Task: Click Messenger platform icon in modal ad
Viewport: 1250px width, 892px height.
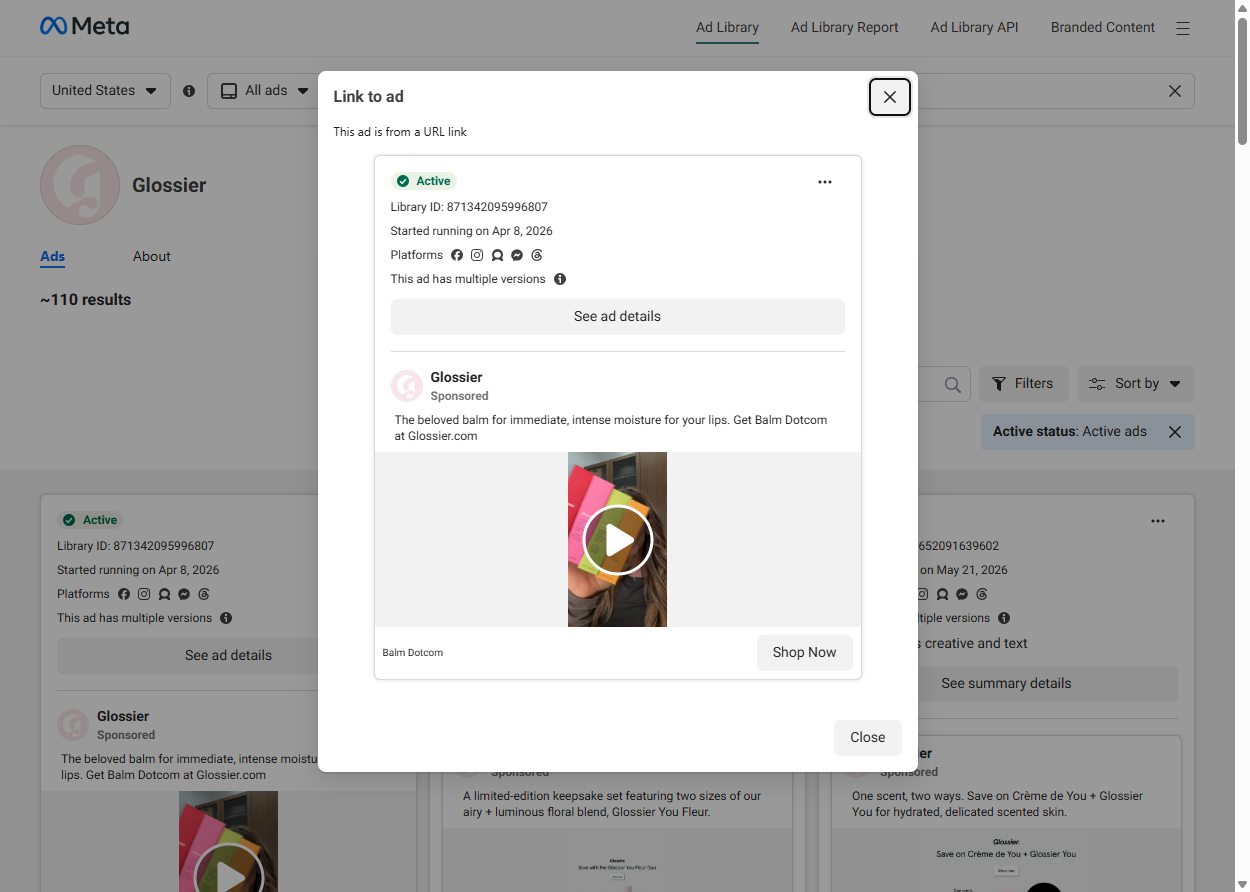Action: tap(517, 255)
